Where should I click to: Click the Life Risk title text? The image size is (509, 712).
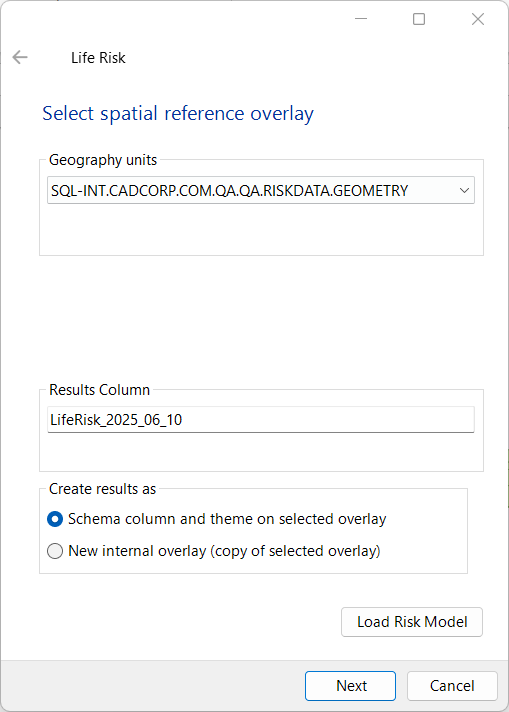[x=98, y=58]
